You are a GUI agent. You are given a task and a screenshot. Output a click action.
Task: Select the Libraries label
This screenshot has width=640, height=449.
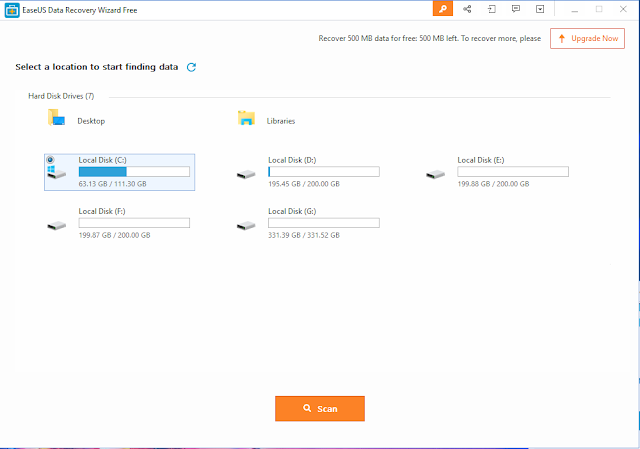click(x=281, y=121)
